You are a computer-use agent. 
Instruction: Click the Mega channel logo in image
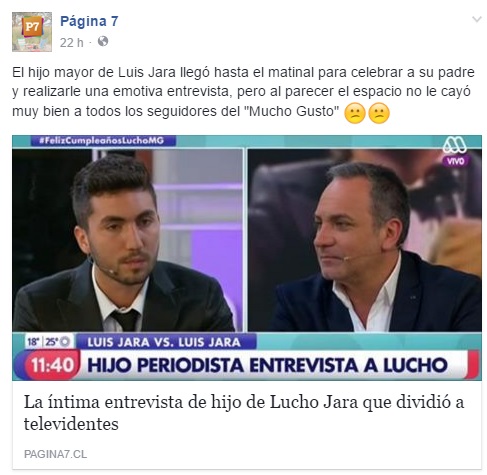pos(454,145)
